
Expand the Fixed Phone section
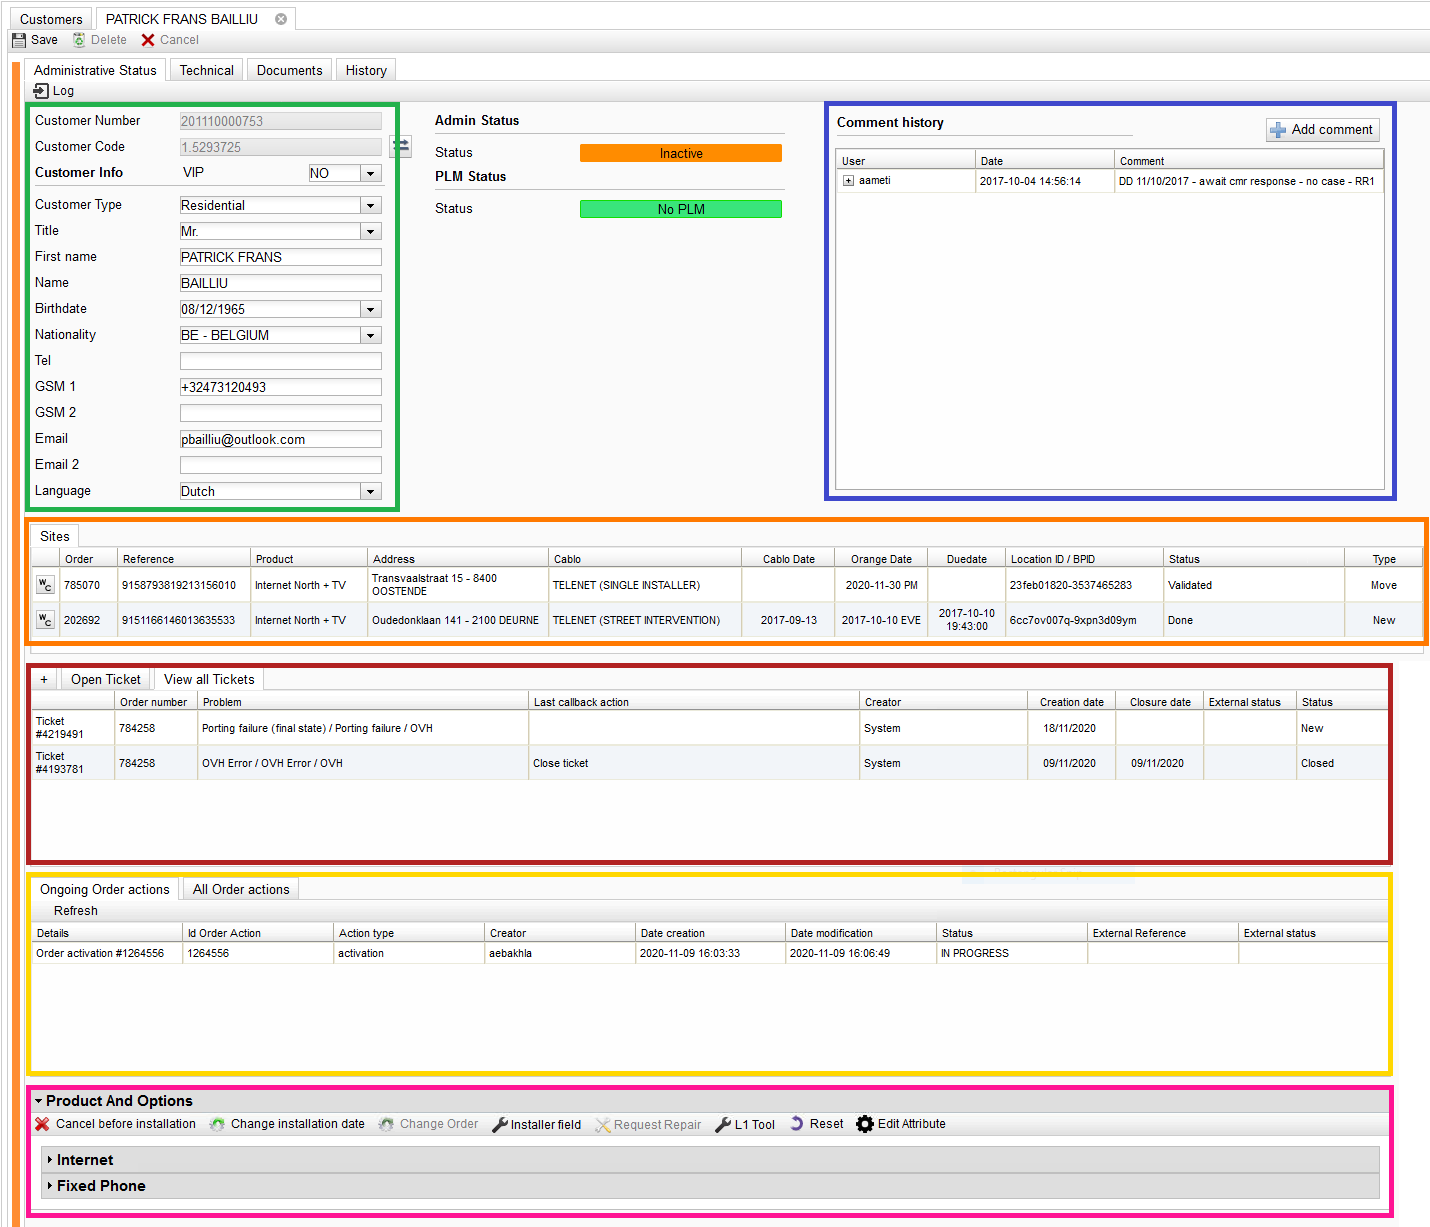(x=50, y=1186)
